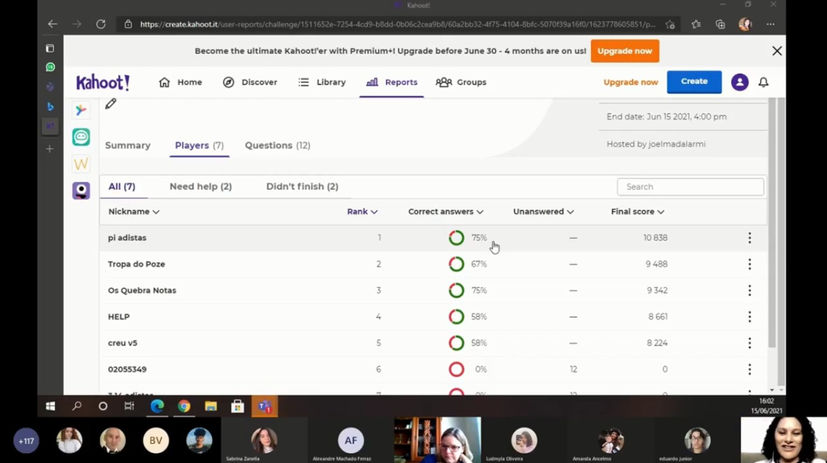The image size is (827, 463).
Task: Open options menu for 02055349
Action: tap(749, 370)
